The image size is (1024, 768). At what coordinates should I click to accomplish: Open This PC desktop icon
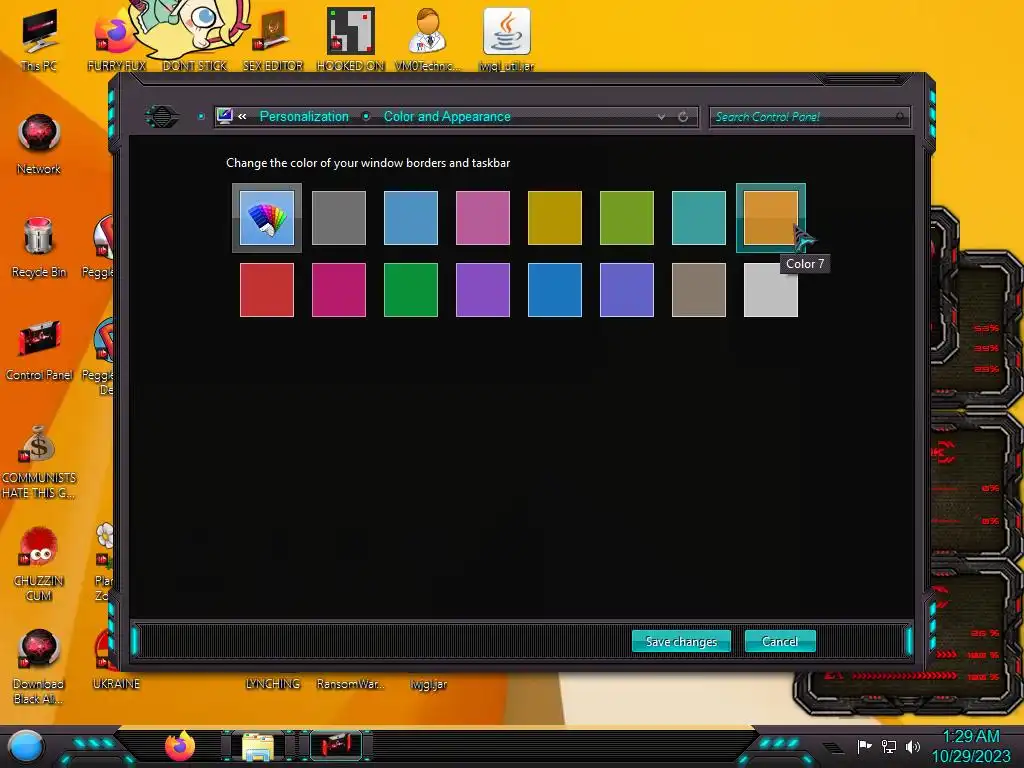(39, 40)
